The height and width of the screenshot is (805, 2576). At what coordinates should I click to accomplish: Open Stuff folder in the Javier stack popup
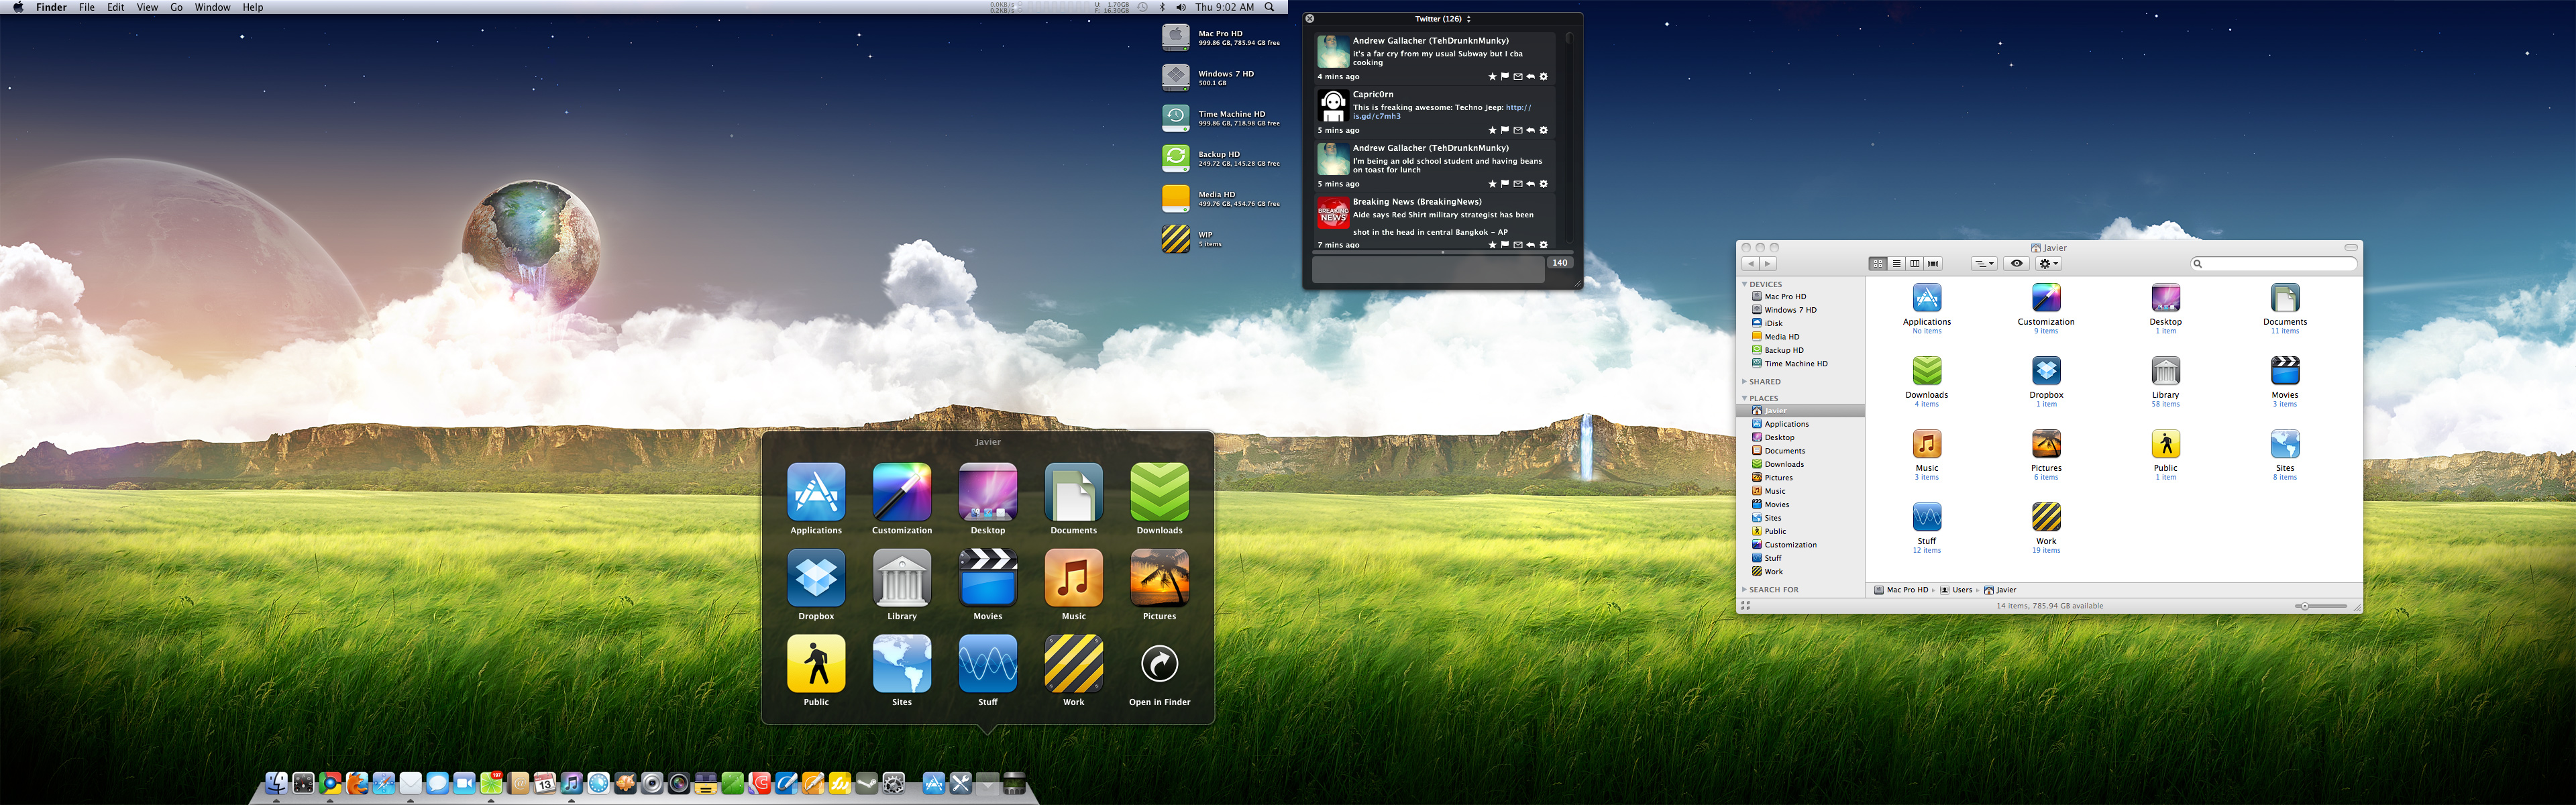(x=987, y=663)
